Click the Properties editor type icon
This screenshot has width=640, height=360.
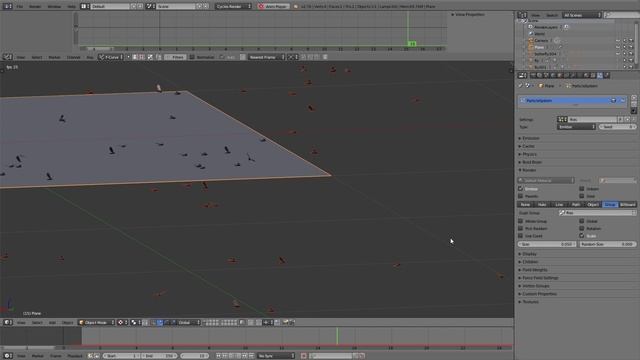point(522,76)
